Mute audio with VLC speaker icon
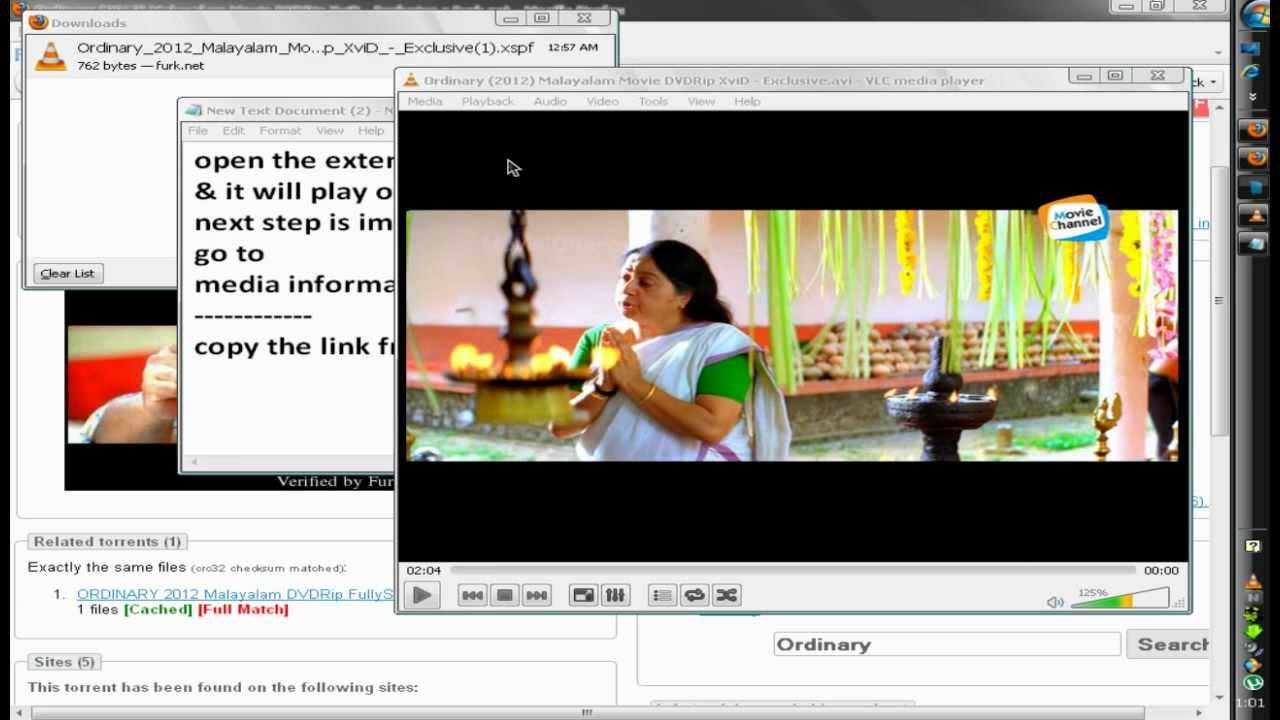The height and width of the screenshot is (720, 1280). 1054,602
